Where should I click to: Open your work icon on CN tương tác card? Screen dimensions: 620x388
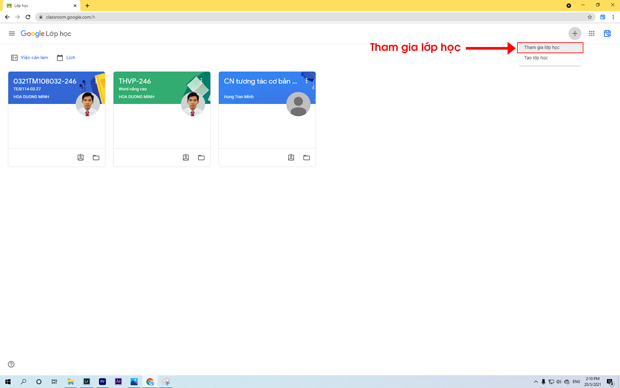click(291, 157)
